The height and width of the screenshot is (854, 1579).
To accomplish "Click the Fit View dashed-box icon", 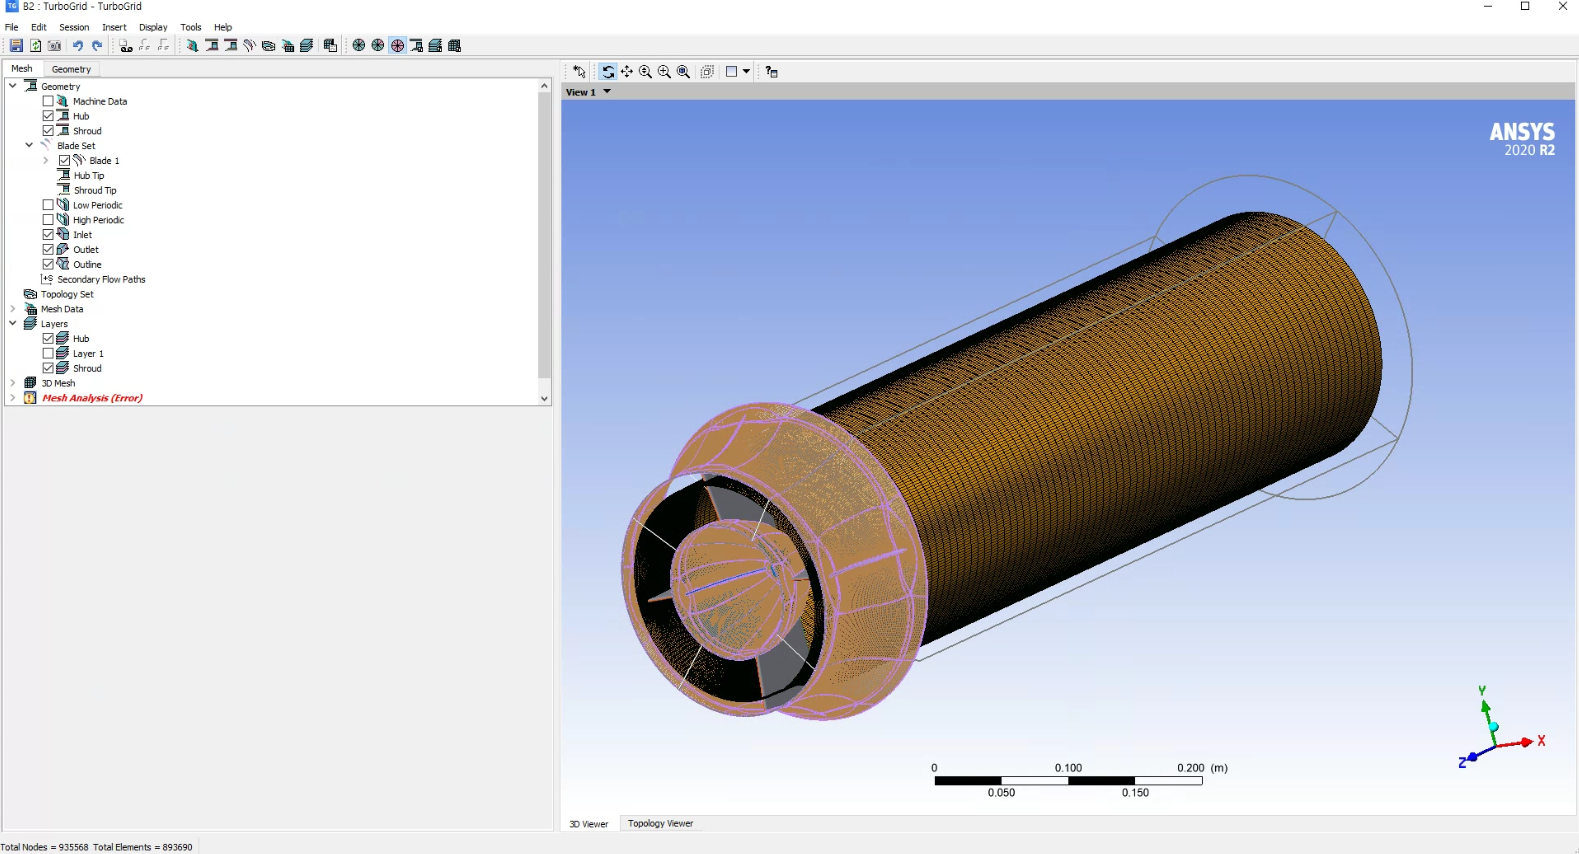I will (x=708, y=71).
